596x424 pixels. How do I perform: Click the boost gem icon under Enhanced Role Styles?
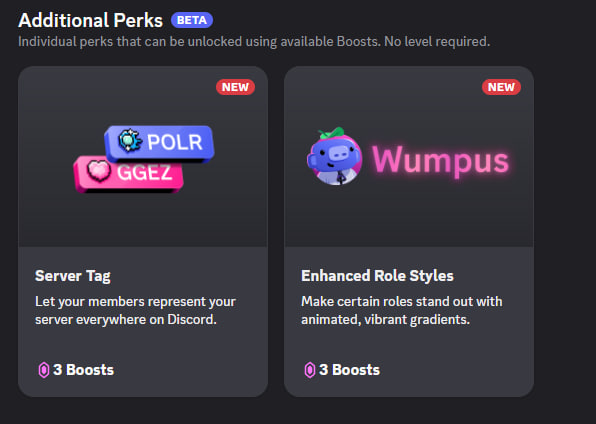click(310, 370)
